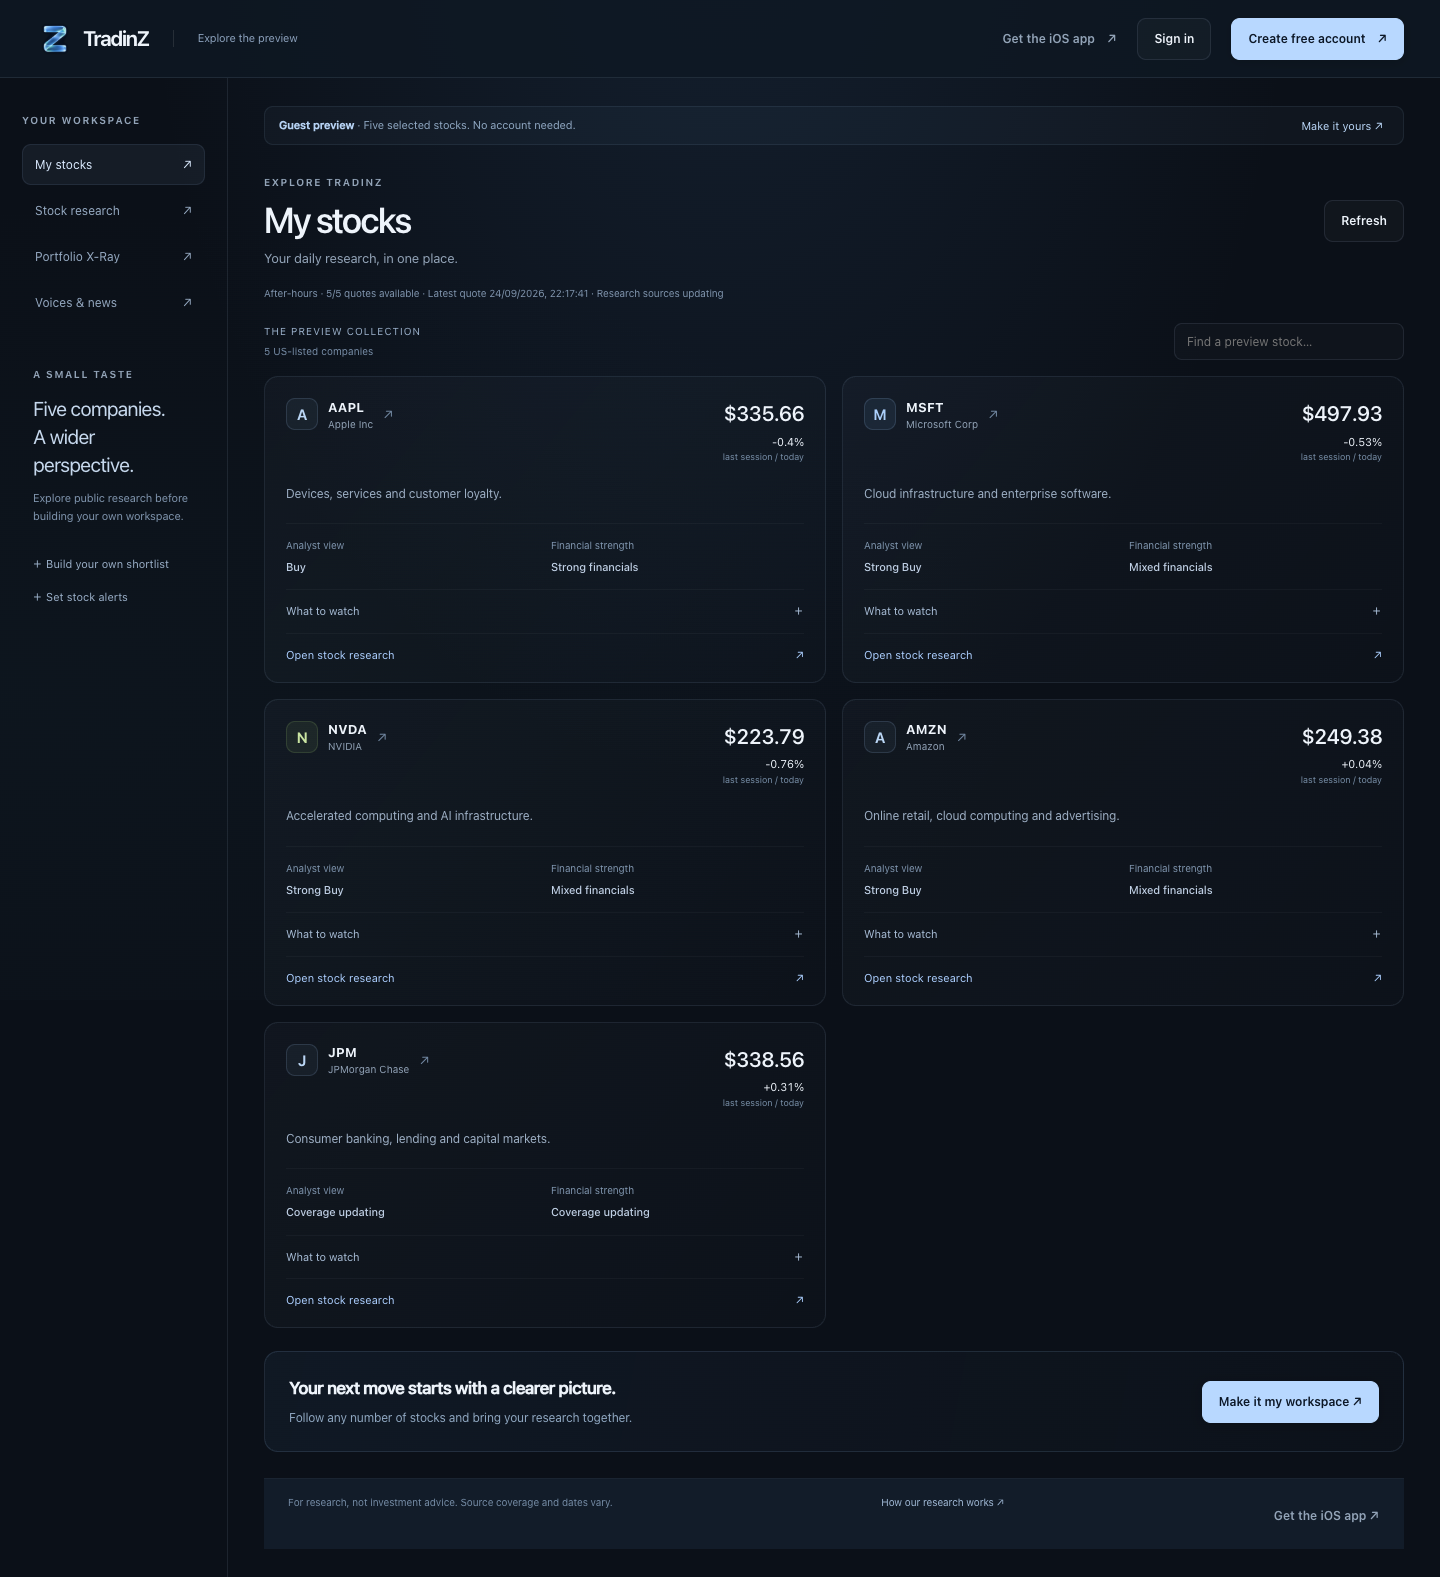Image resolution: width=1440 pixels, height=1577 pixels.
Task: Click the arrow icon beside Portfolio X-Ray
Action: 187,257
